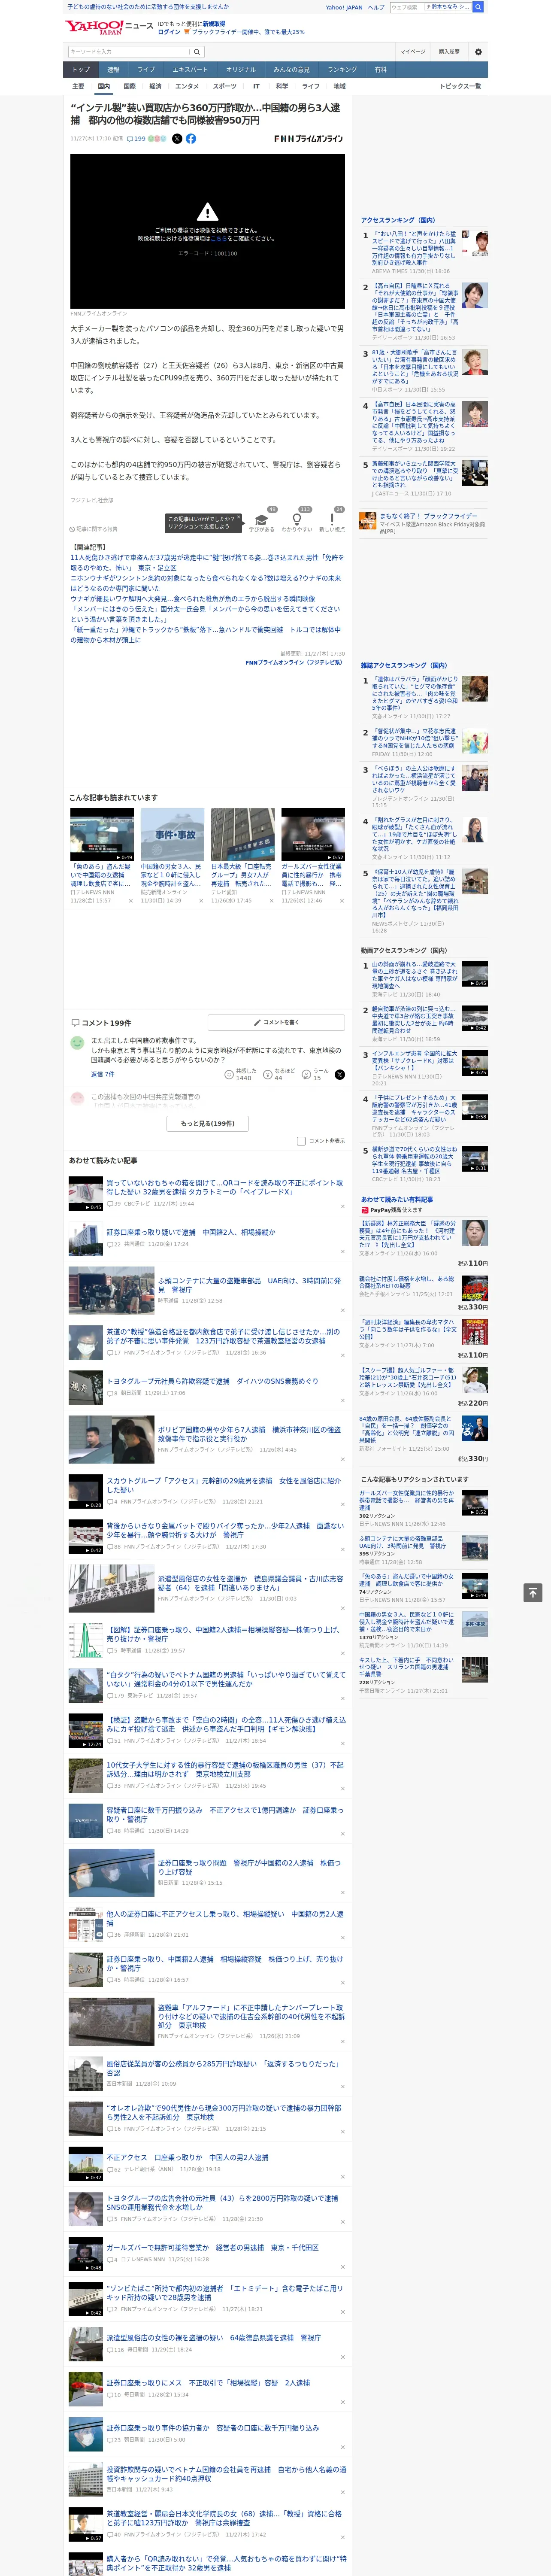Click the 日本最大級「口座転売グループ」thumbnail
Screen dimensions: 551x2576
242,835
